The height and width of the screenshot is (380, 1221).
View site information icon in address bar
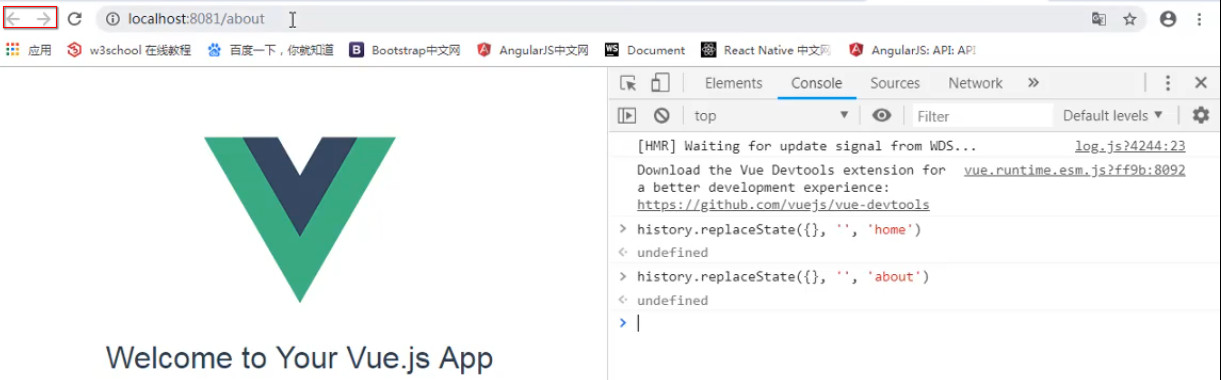click(x=113, y=19)
